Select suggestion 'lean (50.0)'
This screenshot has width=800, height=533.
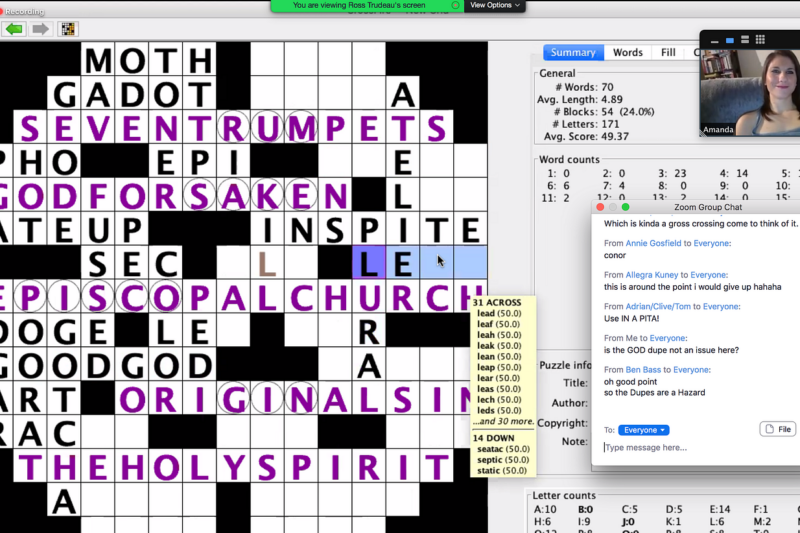499,356
